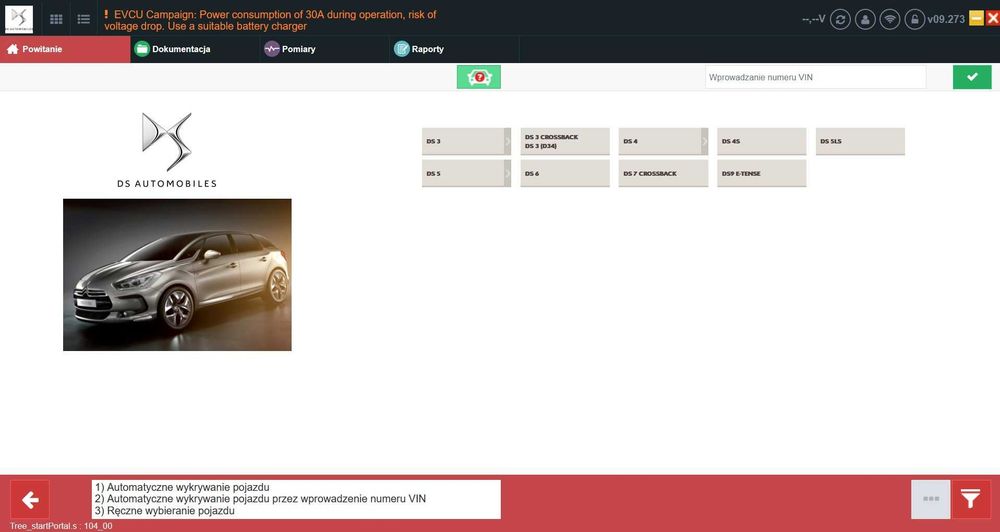
Task: Open the Pomiary tab
Action: [325, 49]
